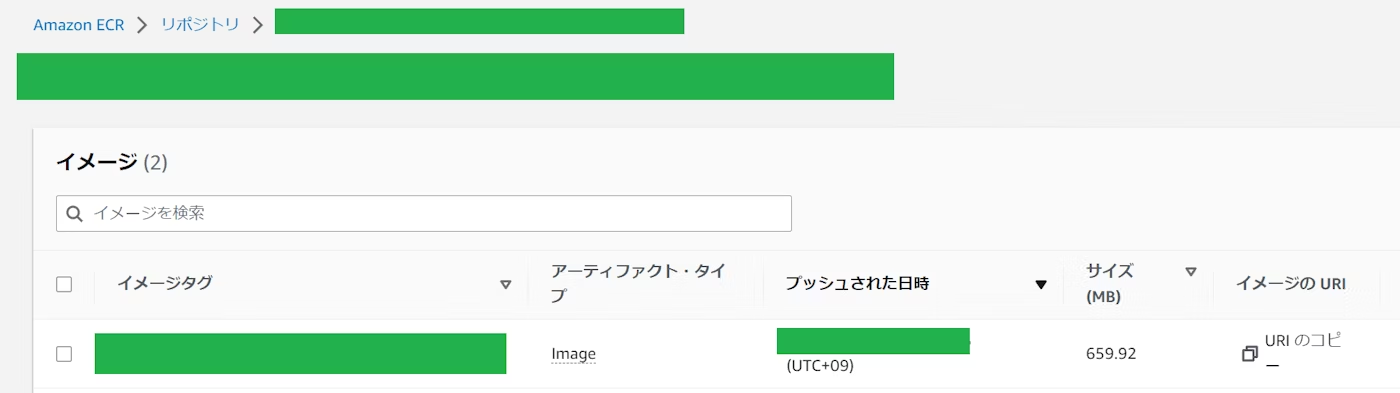
Task: Sort images by プッシュされた日時 column label
Action: pyautogui.click(x=857, y=284)
